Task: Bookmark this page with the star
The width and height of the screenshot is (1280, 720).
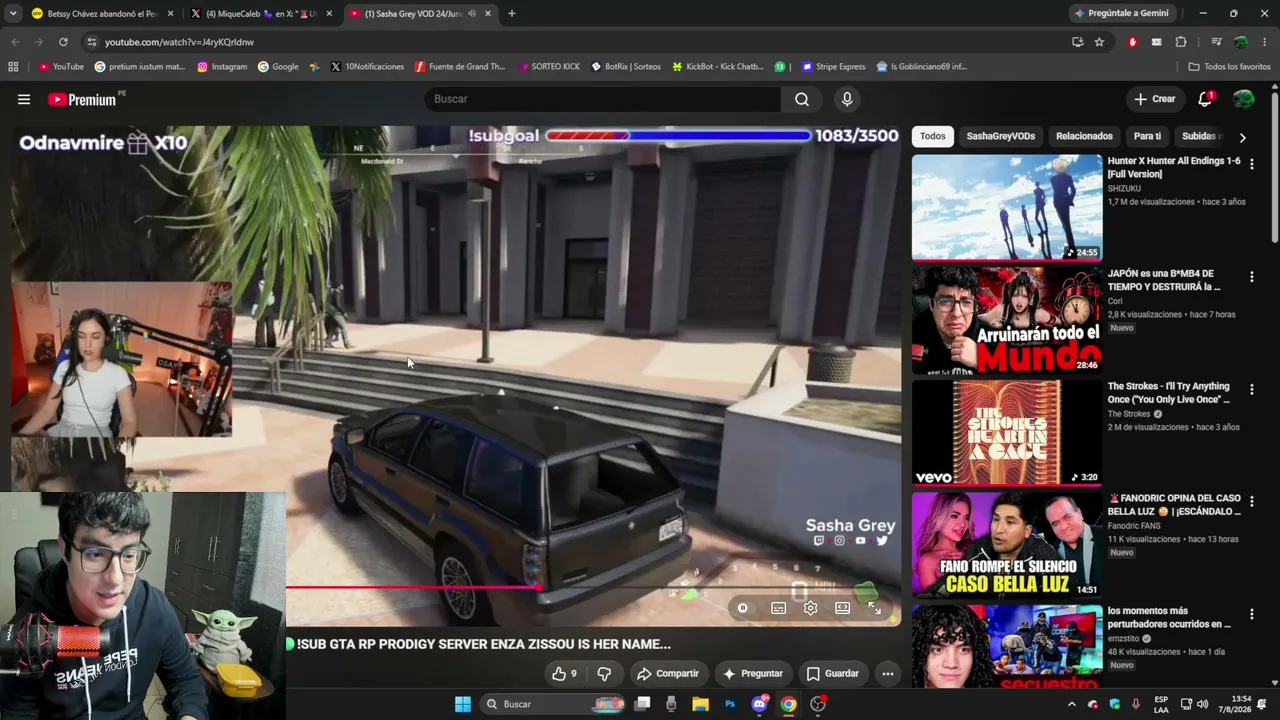Action: click(x=1099, y=42)
